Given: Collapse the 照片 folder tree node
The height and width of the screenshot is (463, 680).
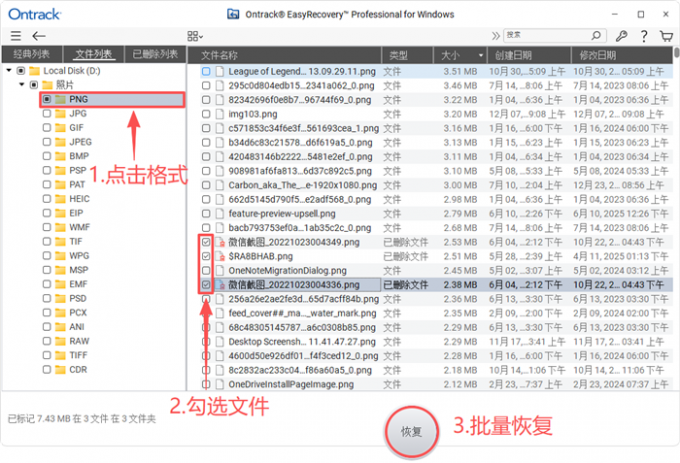Looking at the screenshot, I should 22,85.
